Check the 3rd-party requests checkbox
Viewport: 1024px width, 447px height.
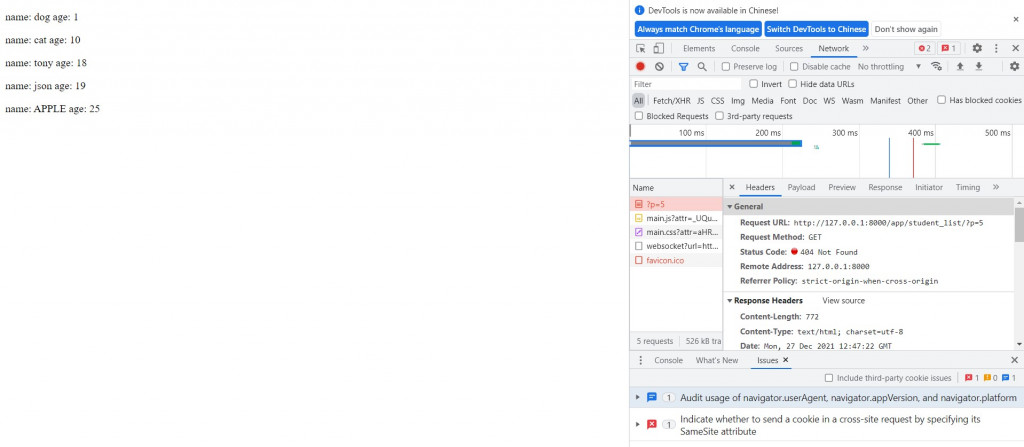[x=720, y=116]
